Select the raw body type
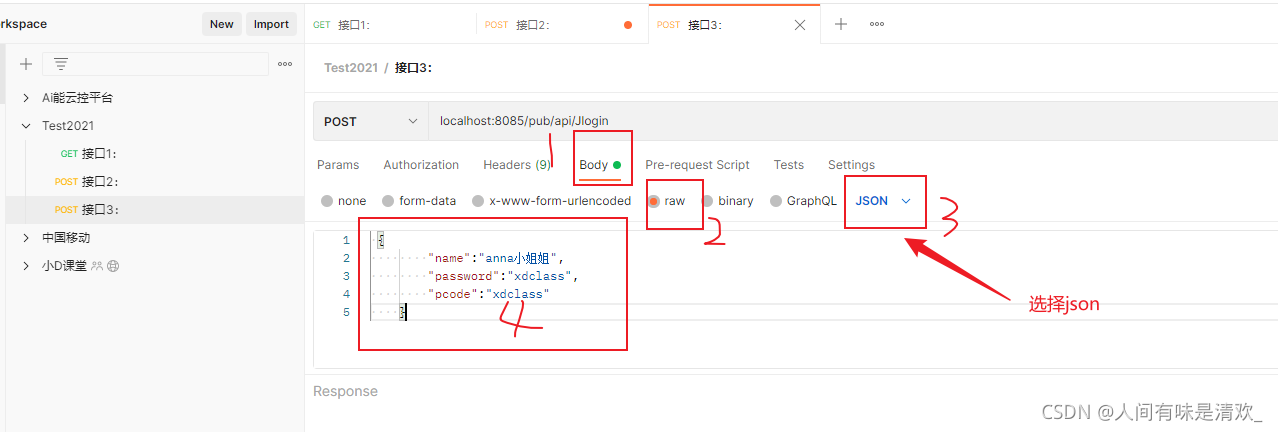Screen dimensions: 1278x432 [x=666, y=201]
